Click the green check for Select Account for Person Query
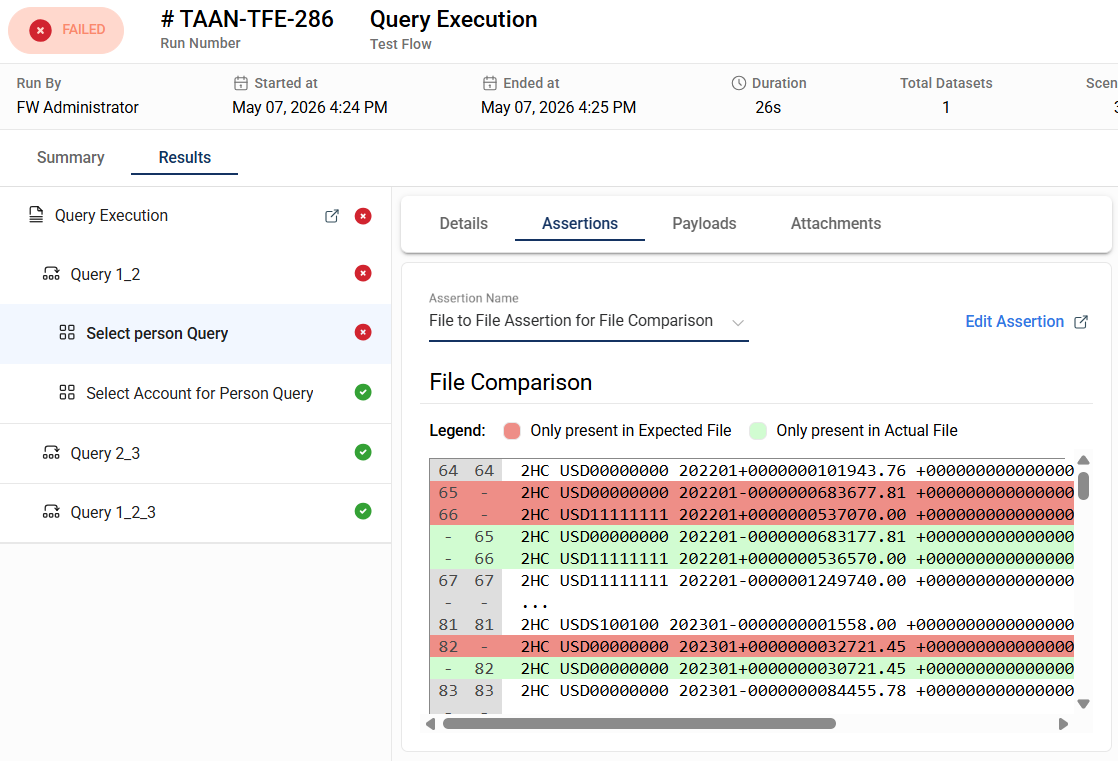This screenshot has height=761, width=1118. (363, 392)
